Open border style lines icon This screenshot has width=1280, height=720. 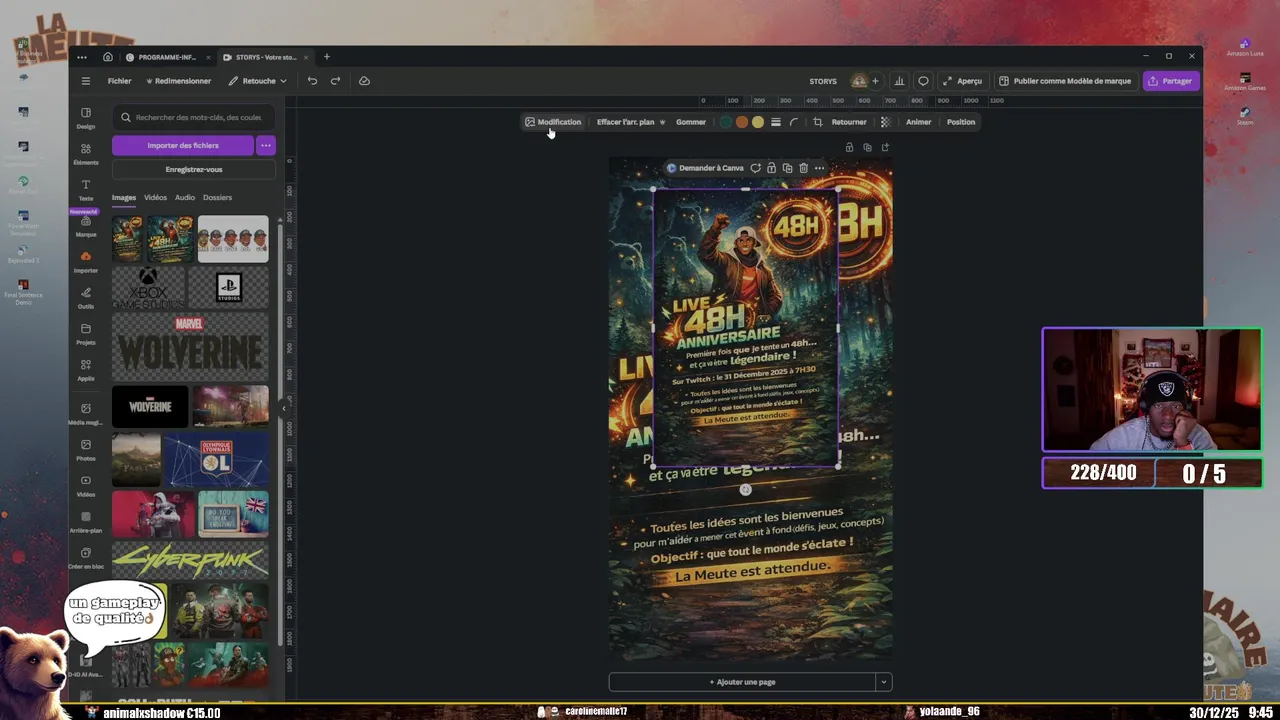(x=775, y=122)
